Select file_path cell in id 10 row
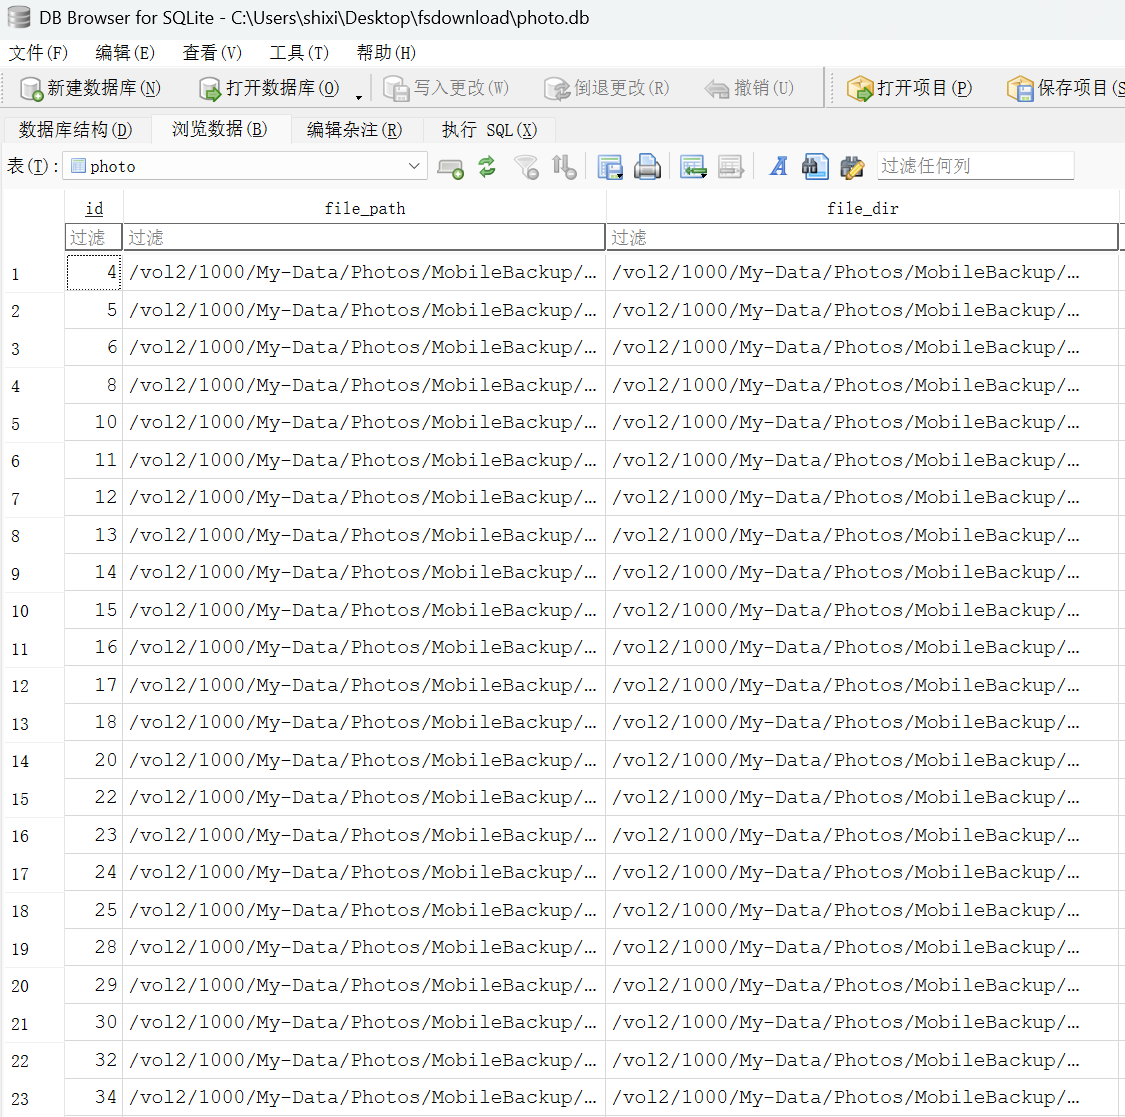 364,423
